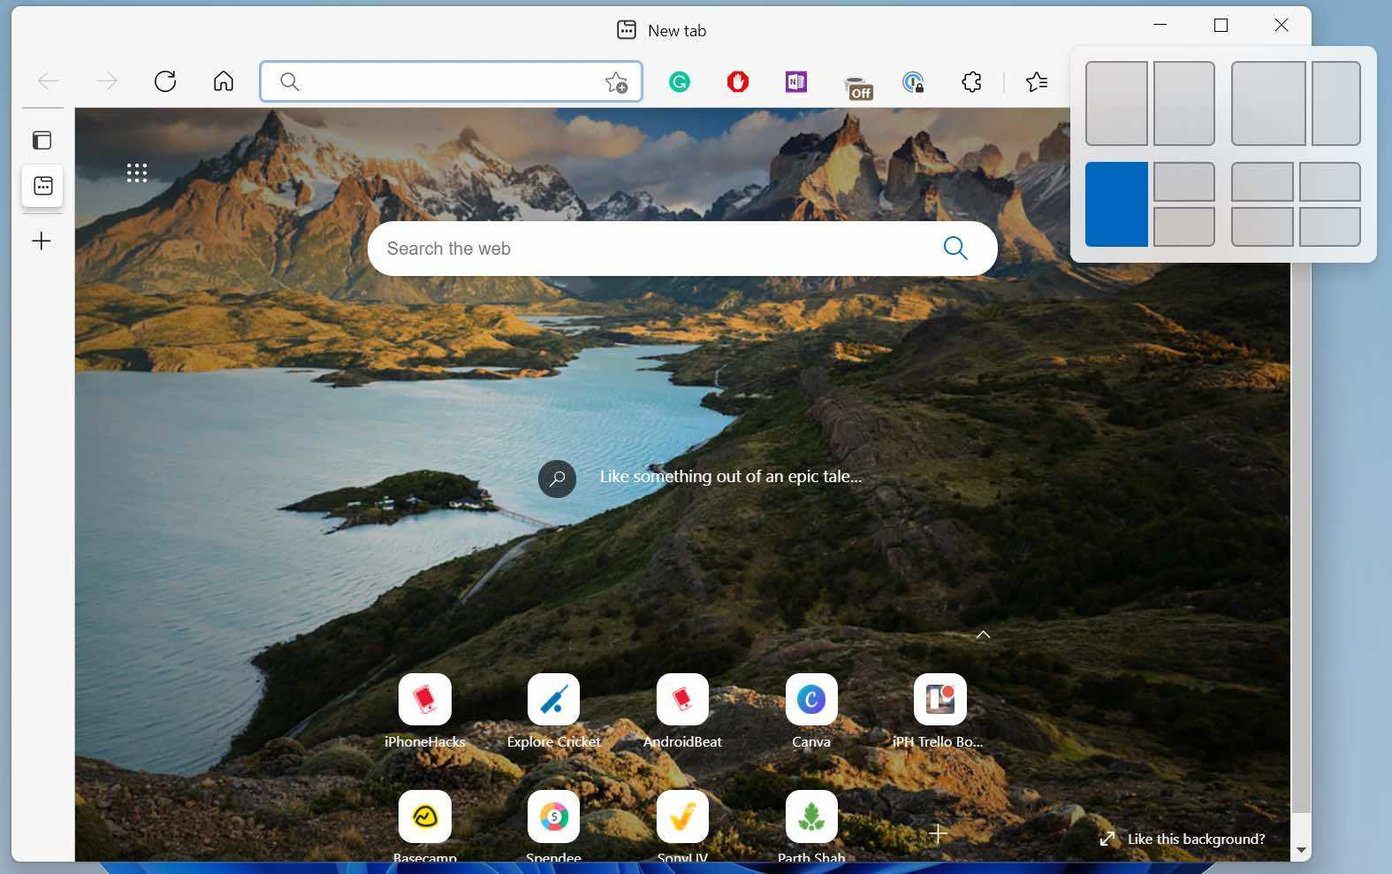
Task: Snap to top-right of three-zone layout
Action: click(1184, 182)
